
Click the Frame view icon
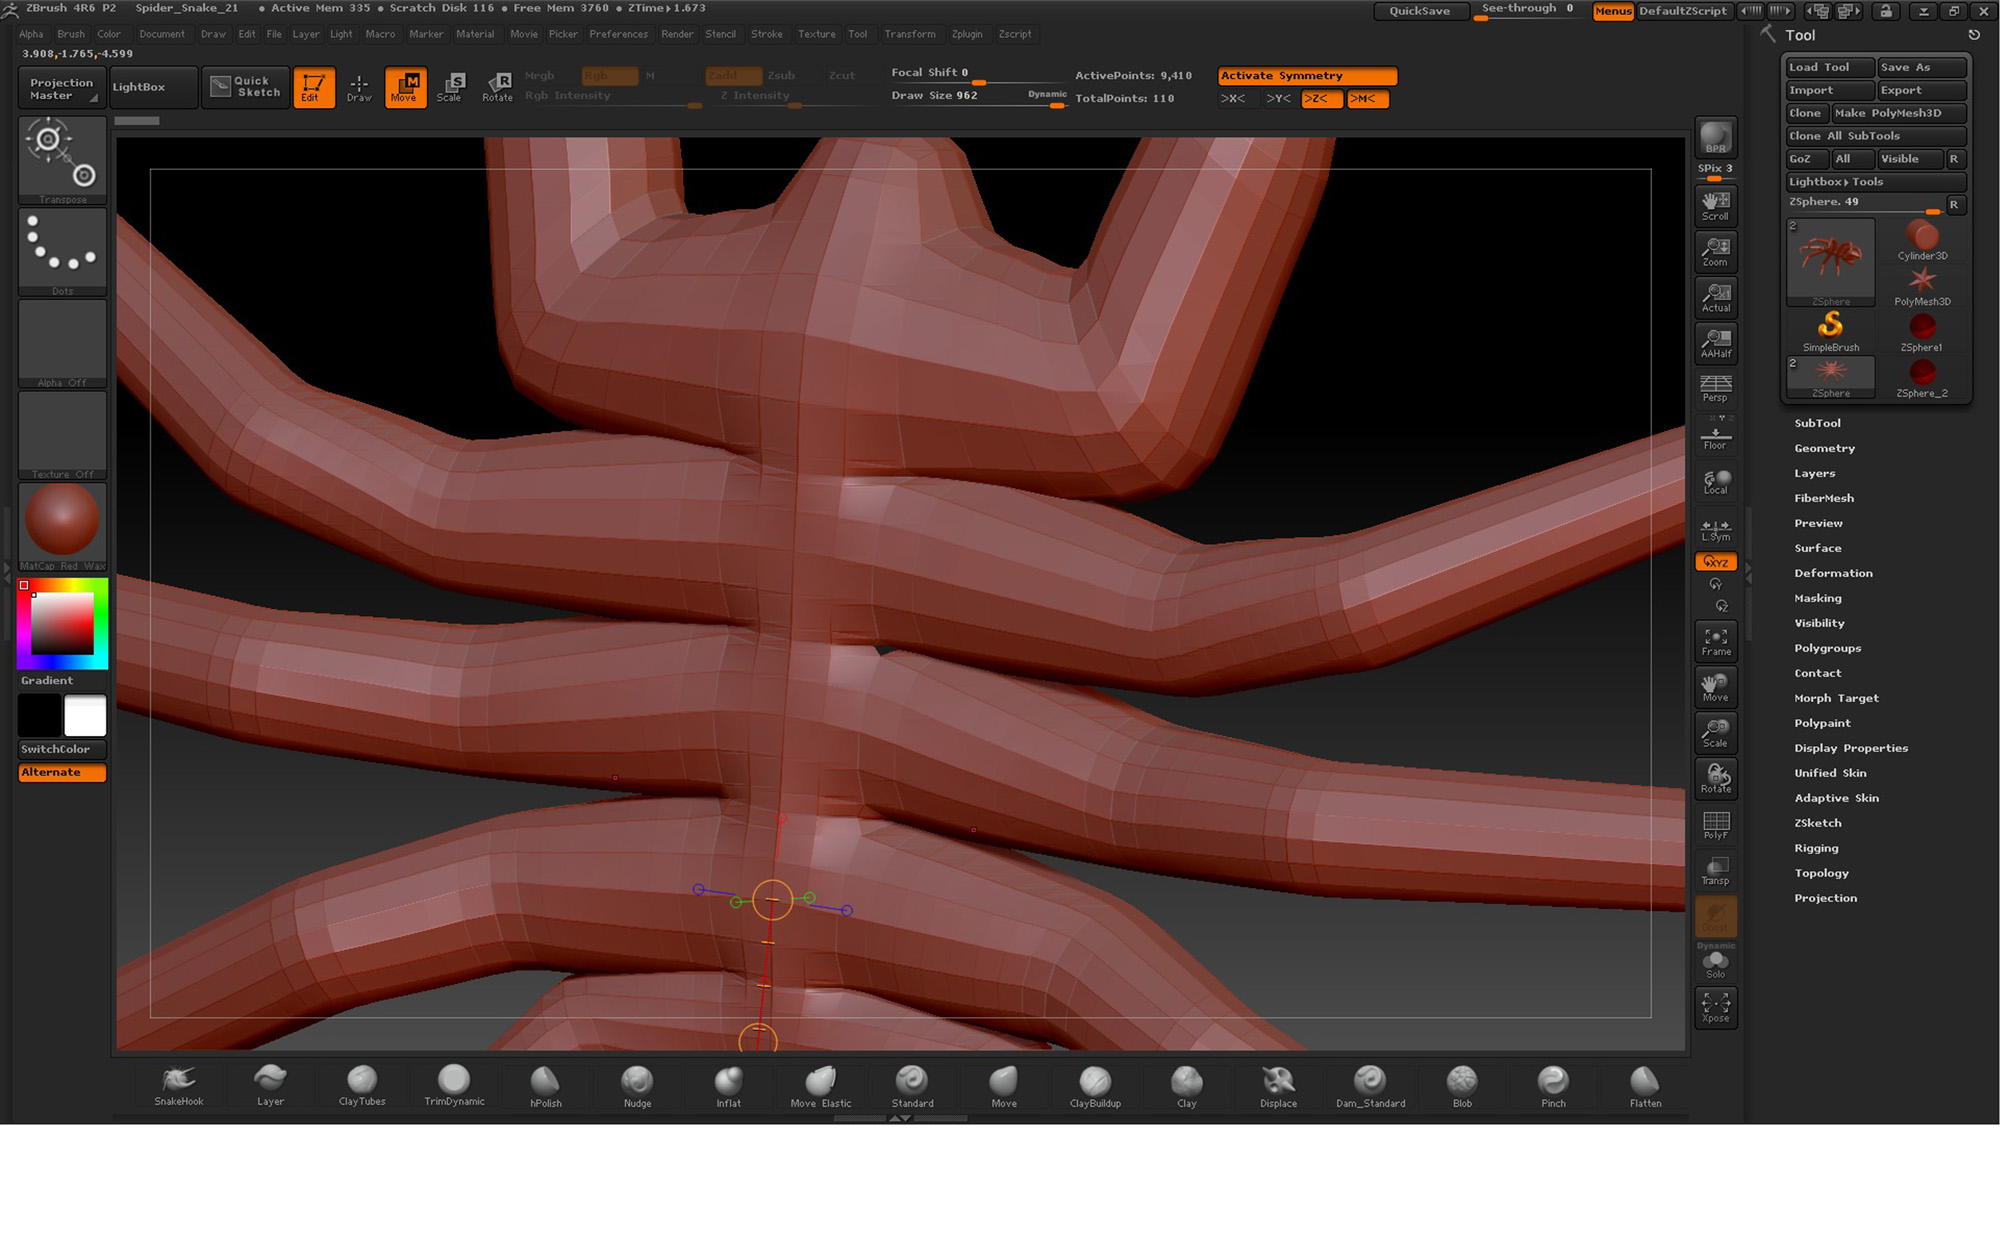pos(1716,641)
